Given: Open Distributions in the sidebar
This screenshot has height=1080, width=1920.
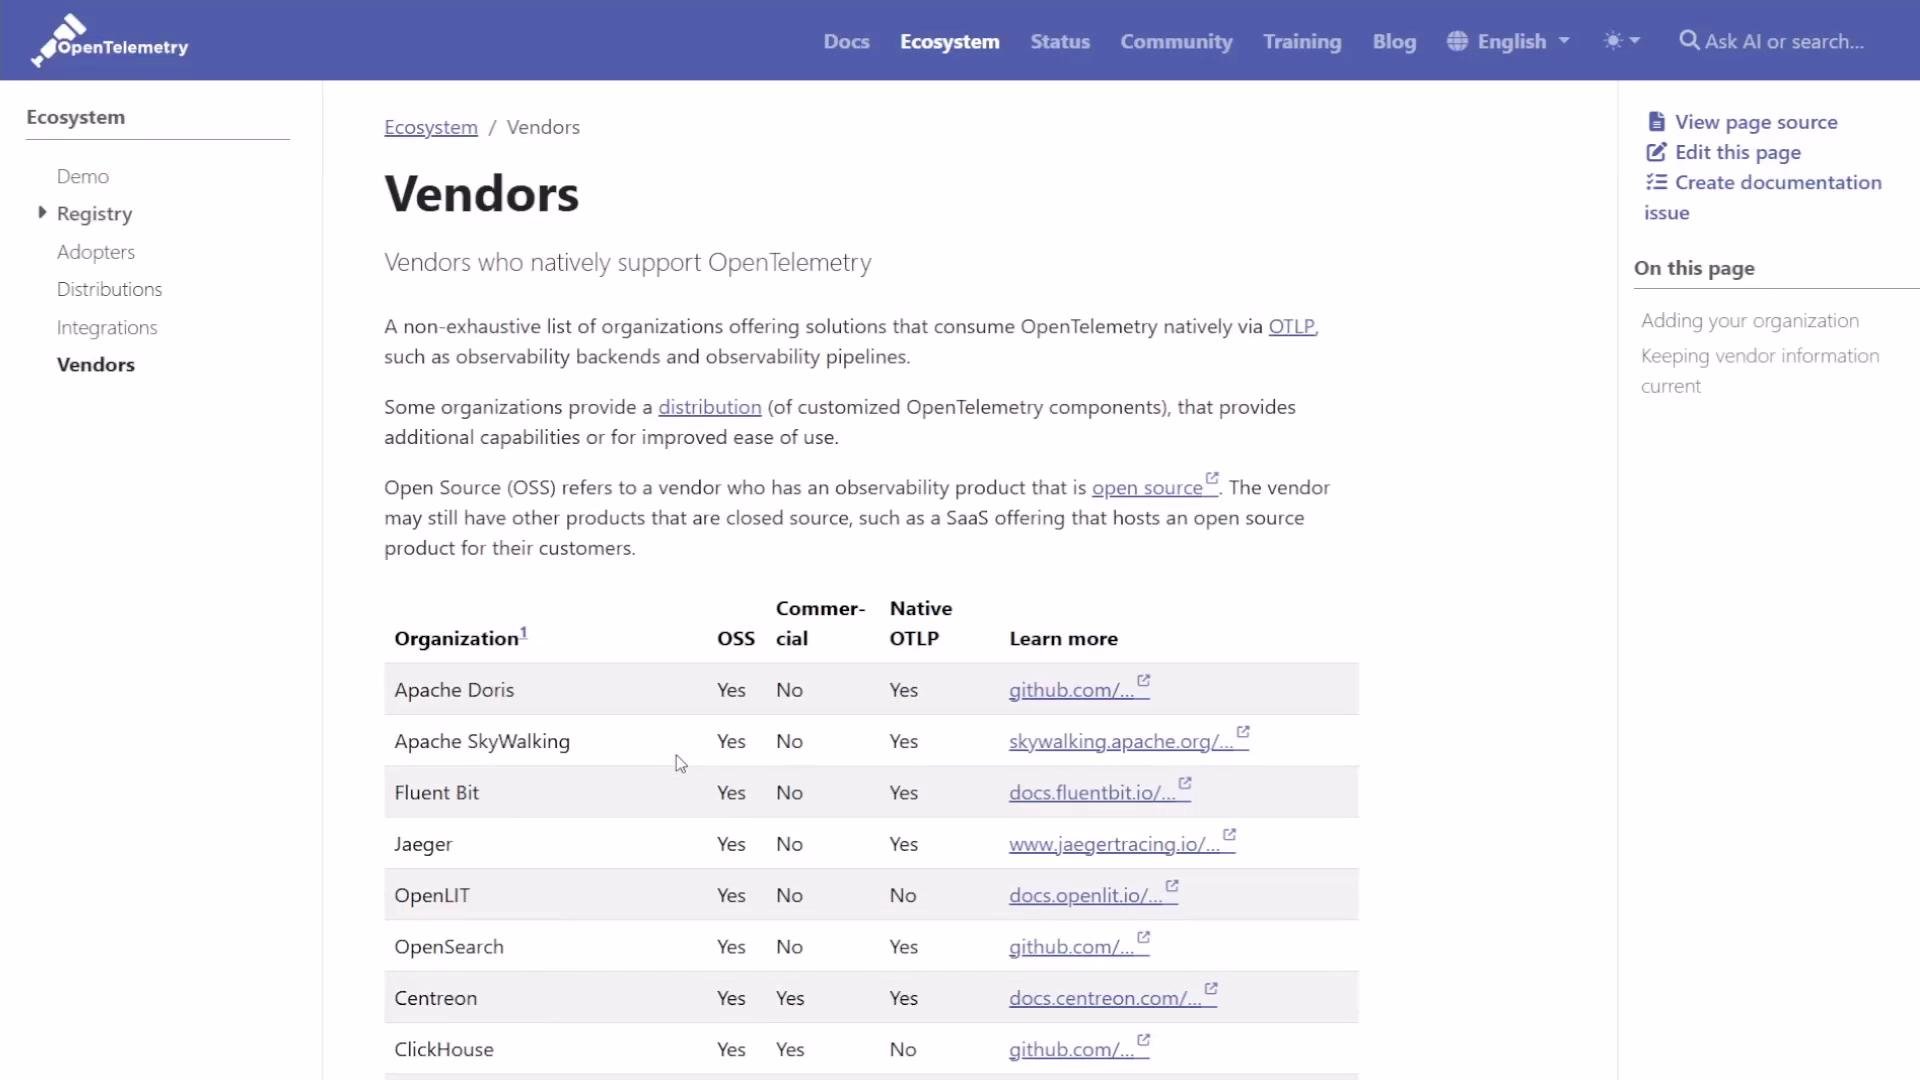Looking at the screenshot, I should point(109,289).
